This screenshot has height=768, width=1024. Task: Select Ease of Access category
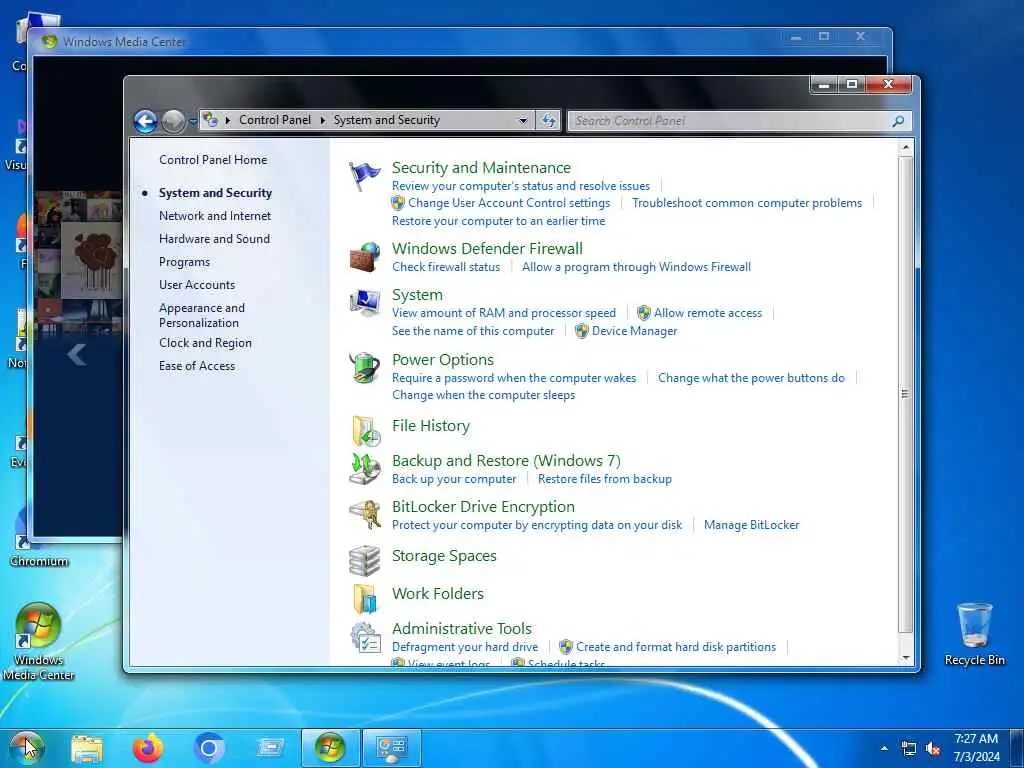pyautogui.click(x=197, y=366)
